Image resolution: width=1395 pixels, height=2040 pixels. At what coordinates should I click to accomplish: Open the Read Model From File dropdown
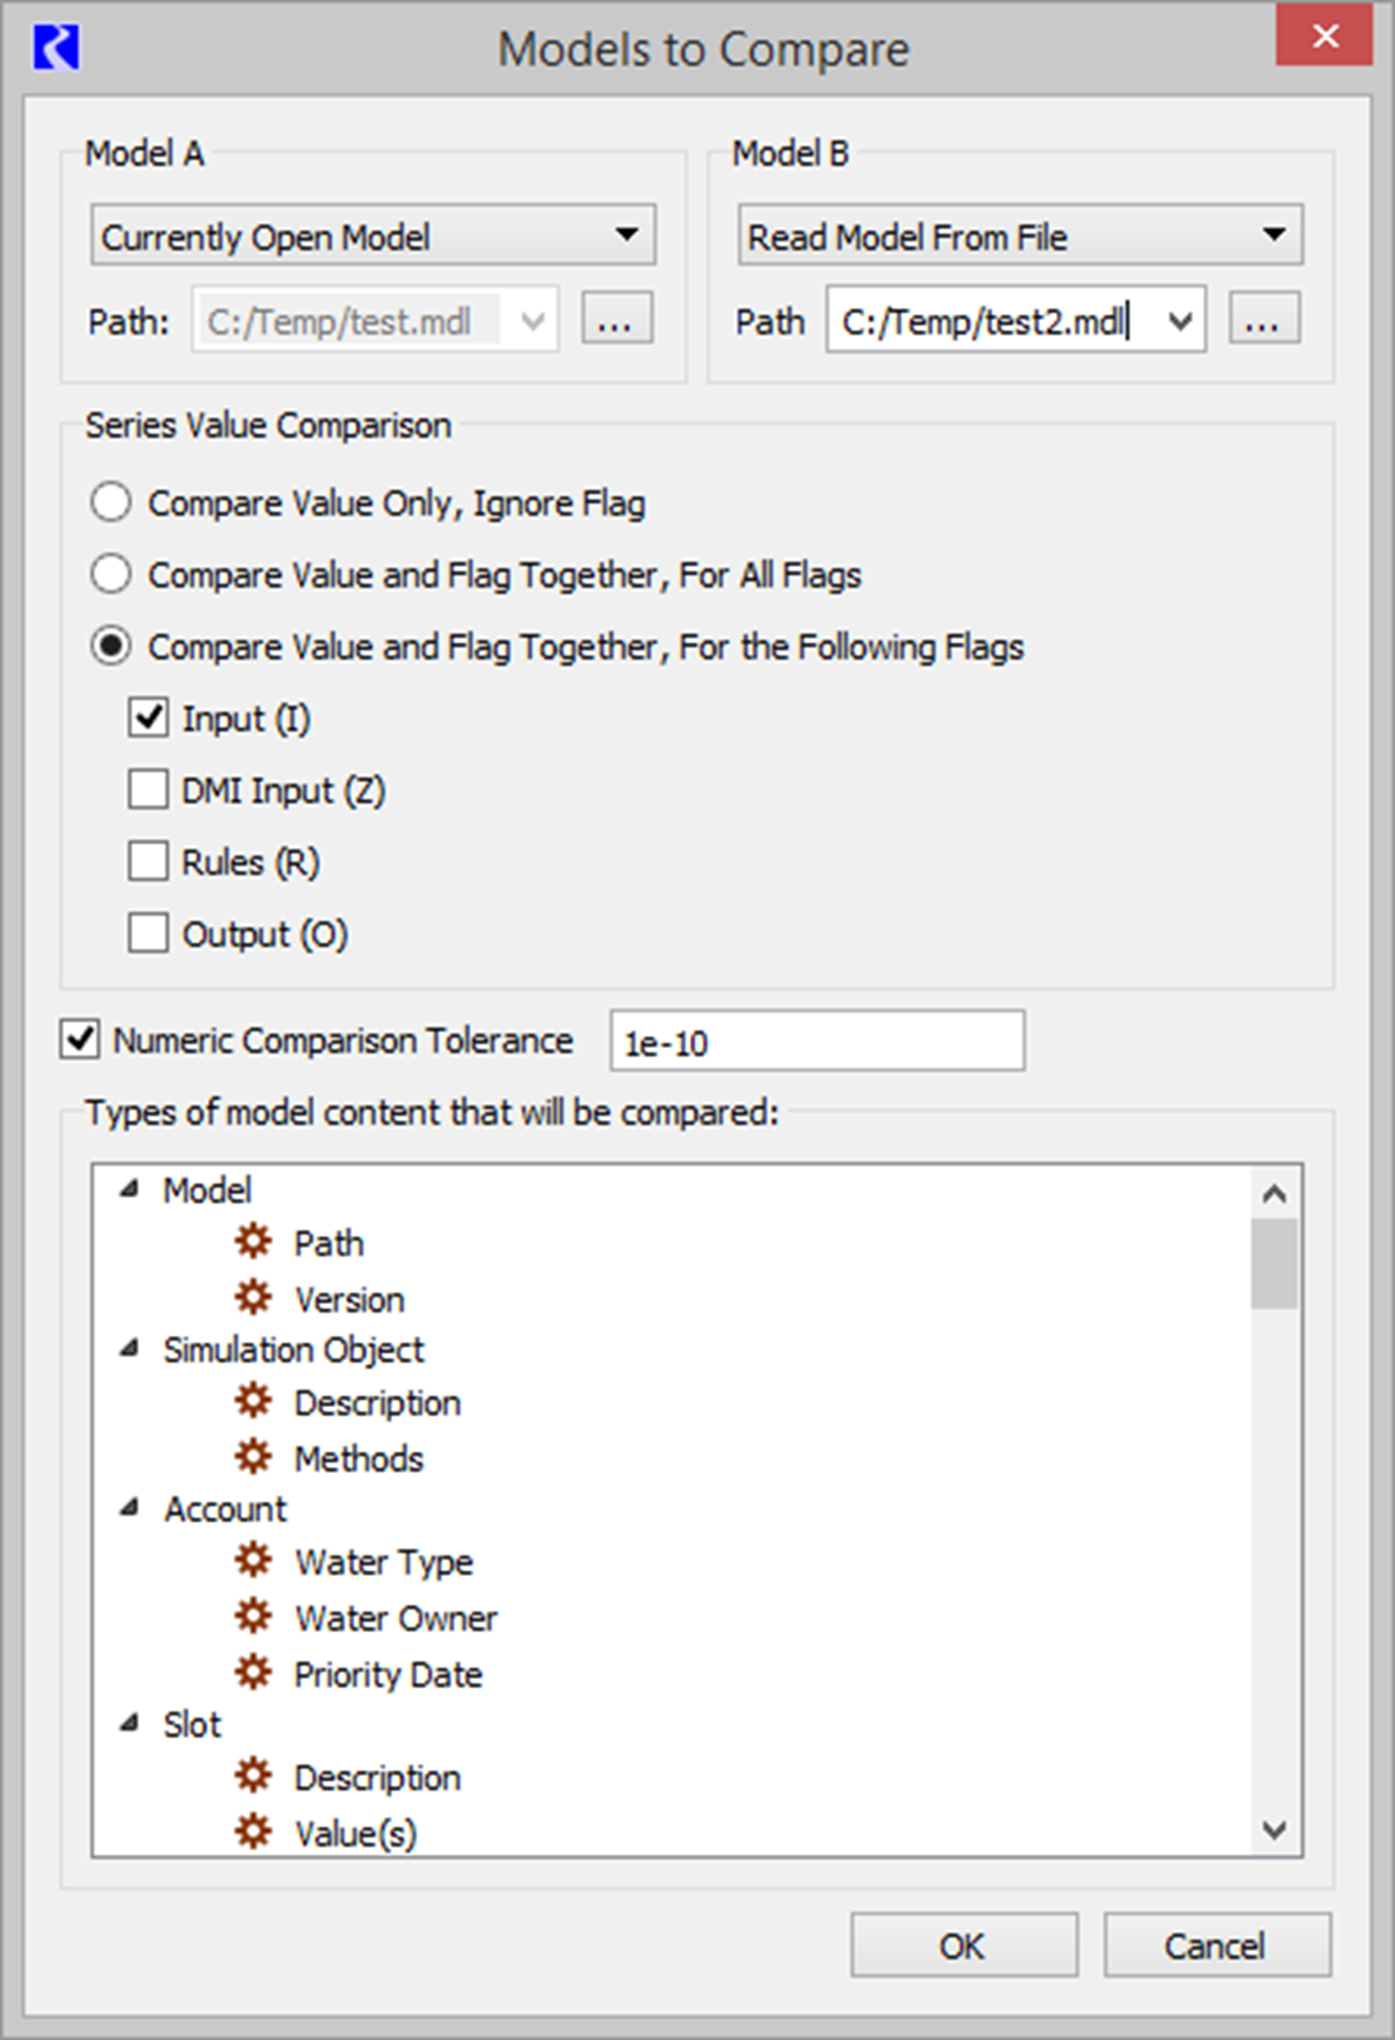(1020, 236)
